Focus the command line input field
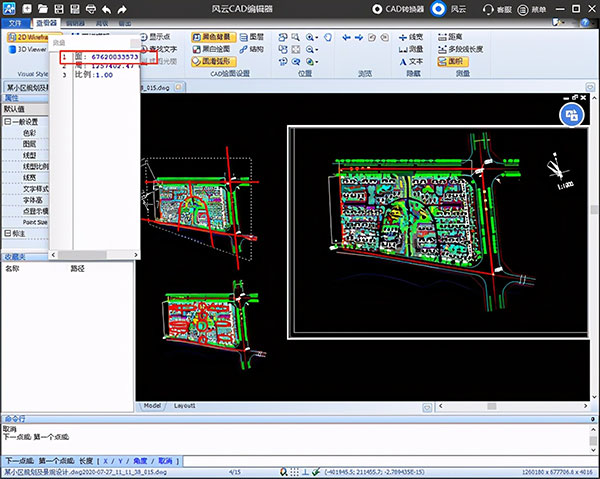 point(390,461)
